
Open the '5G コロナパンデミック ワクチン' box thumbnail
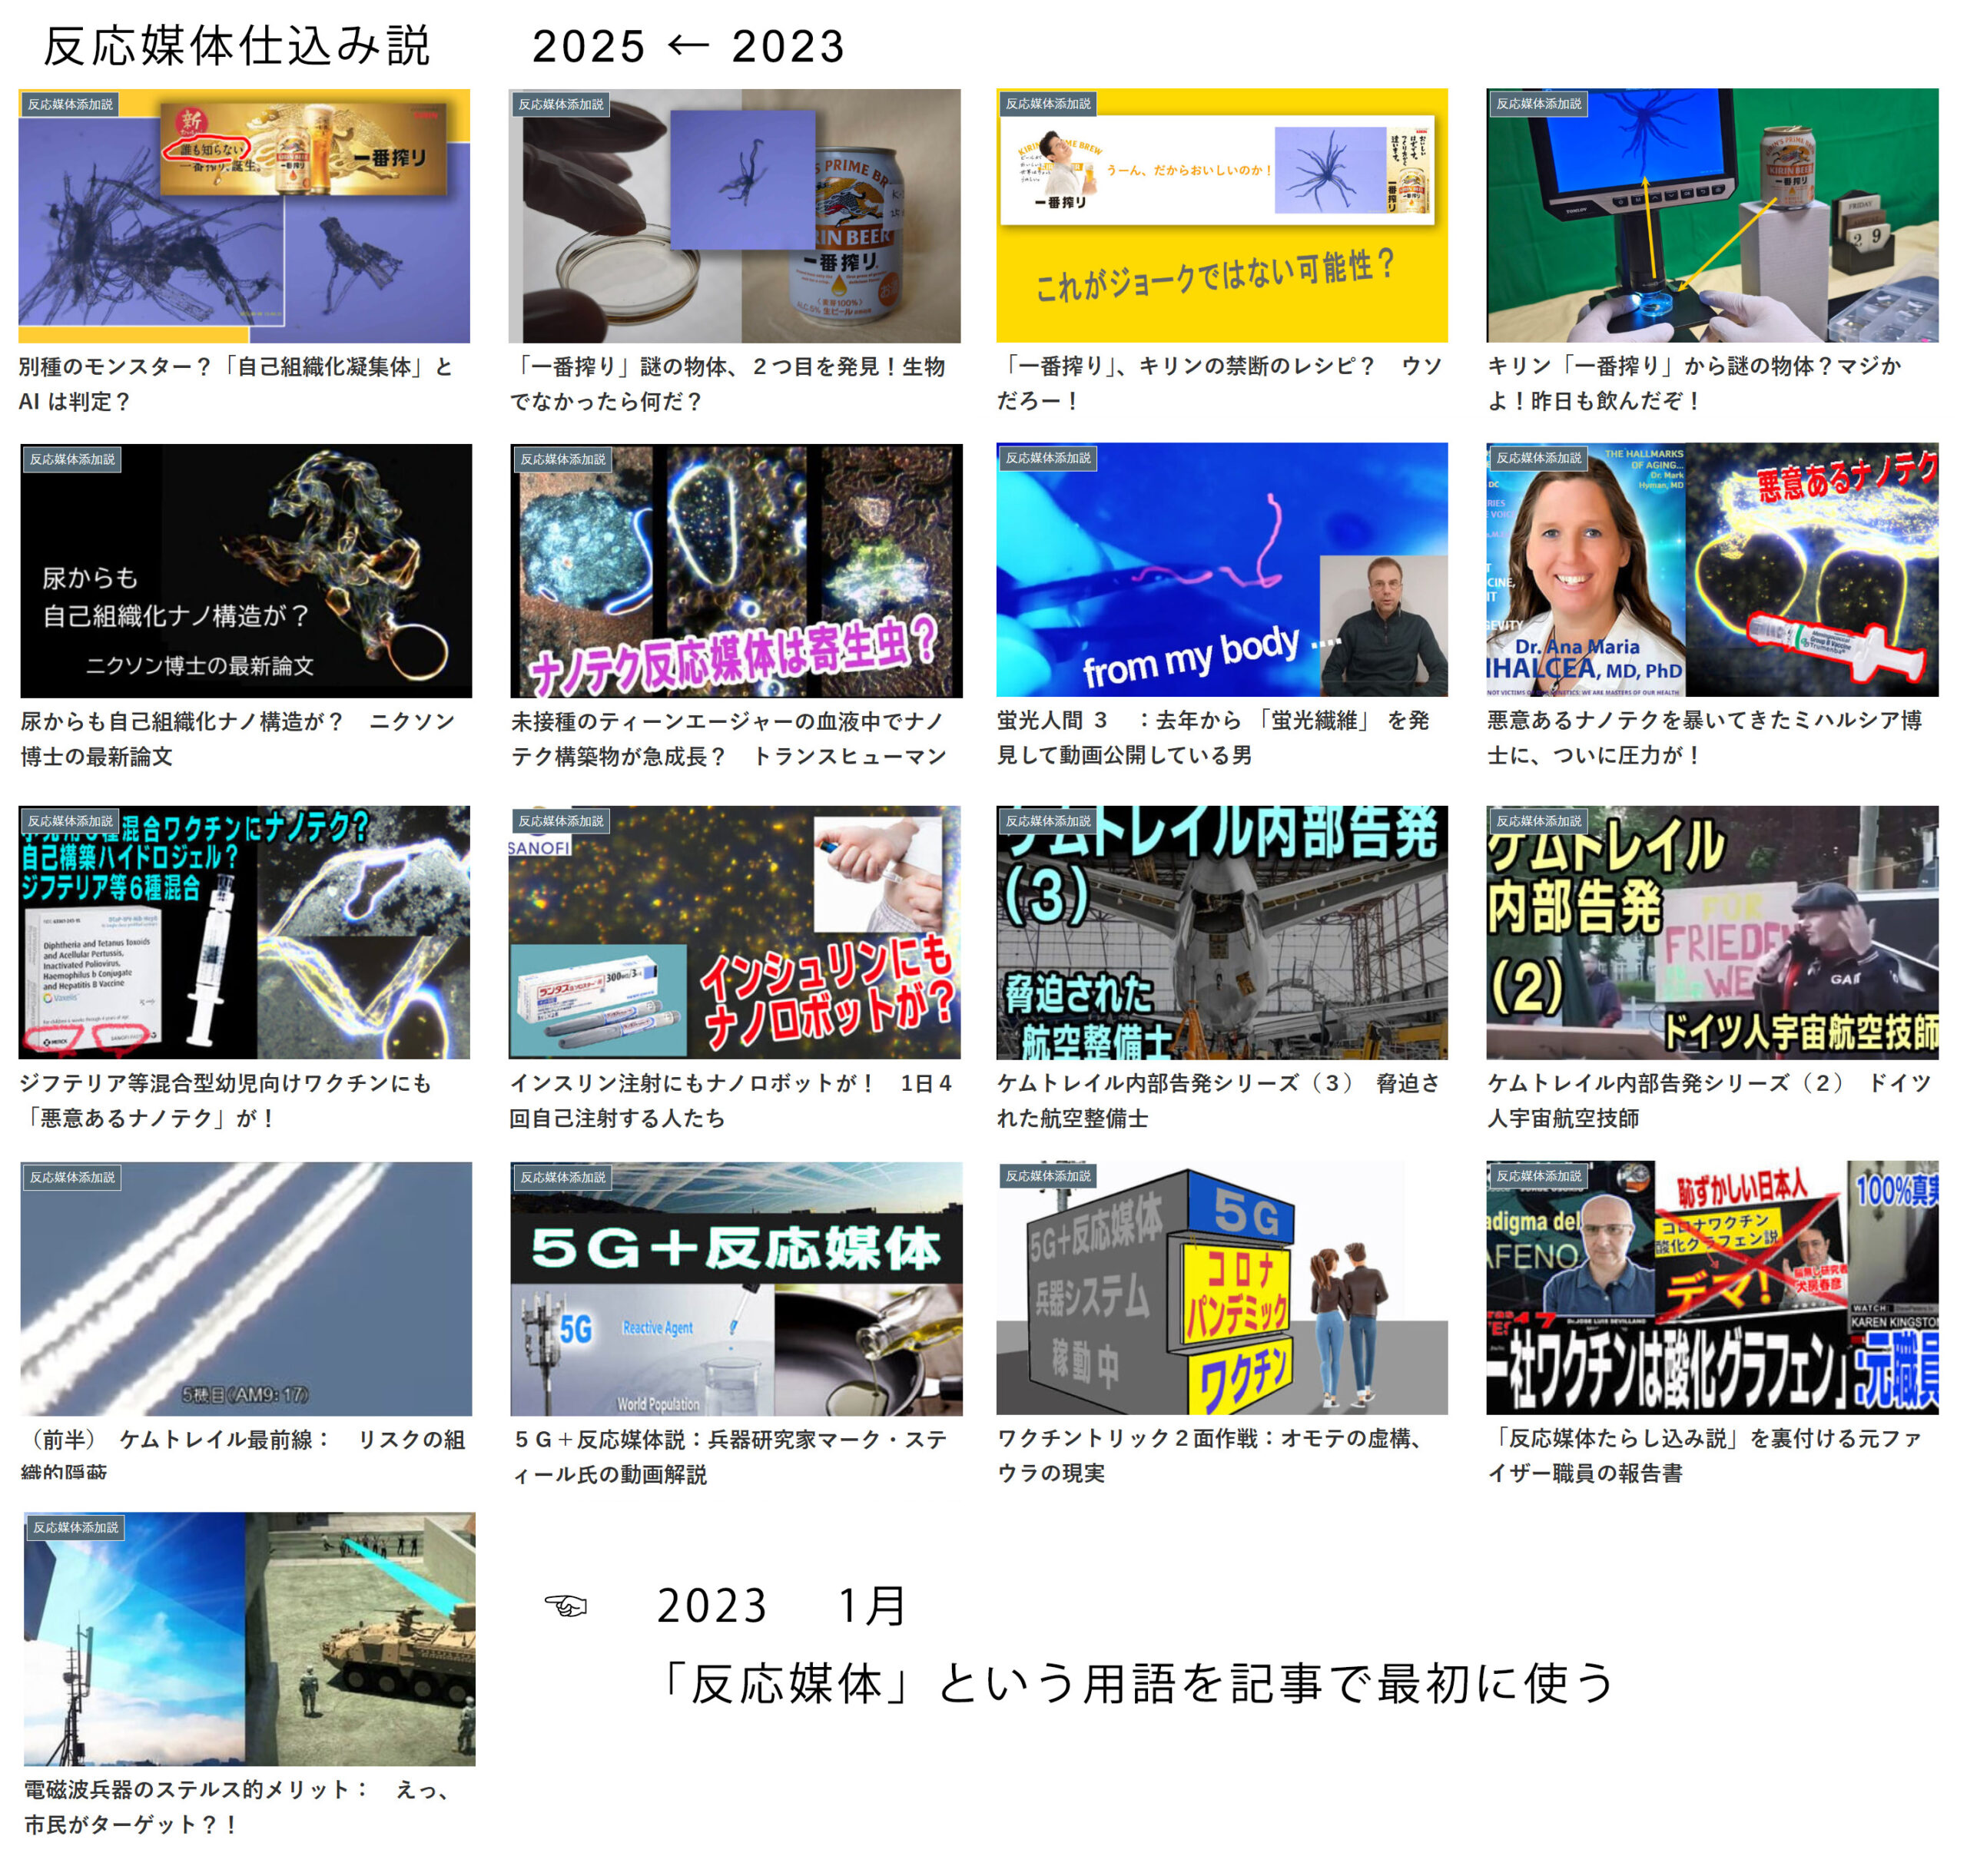[x=1221, y=1288]
